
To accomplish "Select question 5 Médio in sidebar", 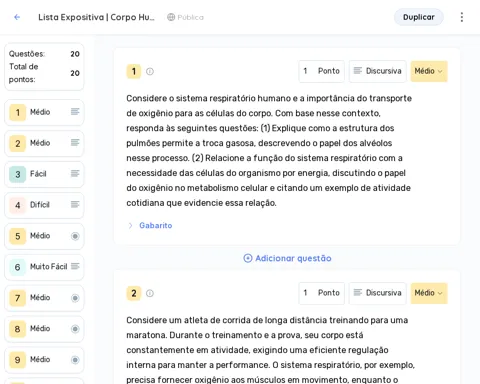I will pos(44,236).
